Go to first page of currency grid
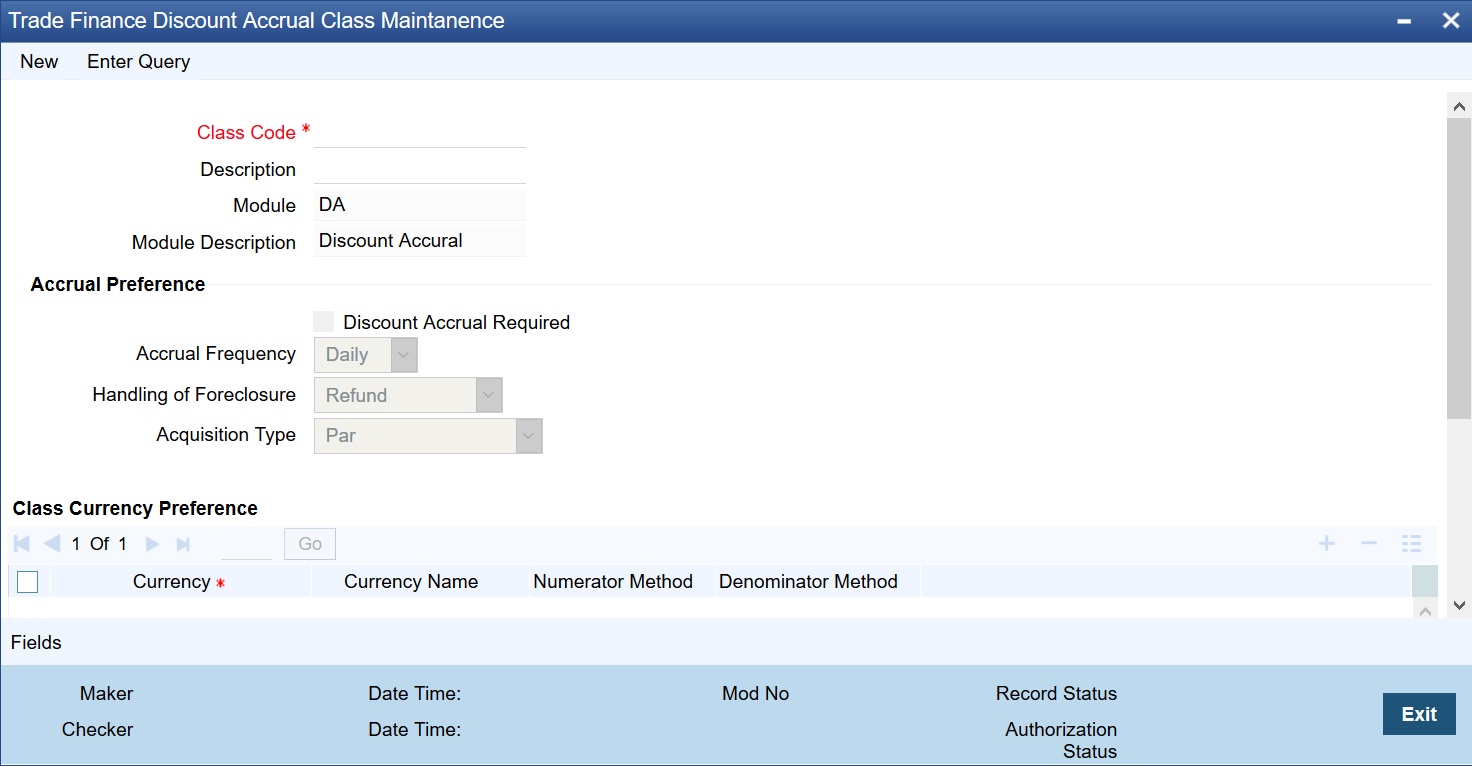This screenshot has width=1472, height=766. pyautogui.click(x=21, y=544)
